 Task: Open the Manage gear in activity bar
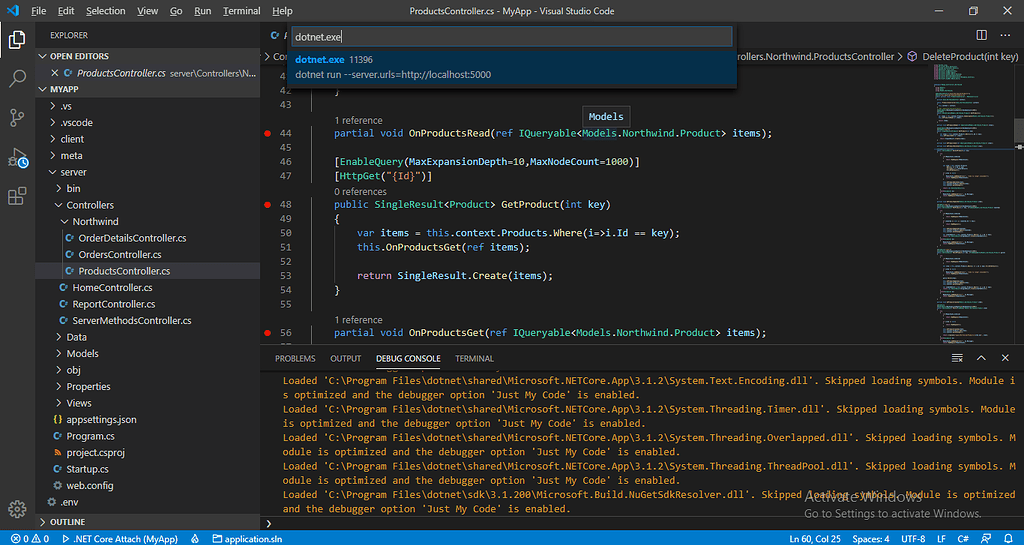pyautogui.click(x=17, y=509)
